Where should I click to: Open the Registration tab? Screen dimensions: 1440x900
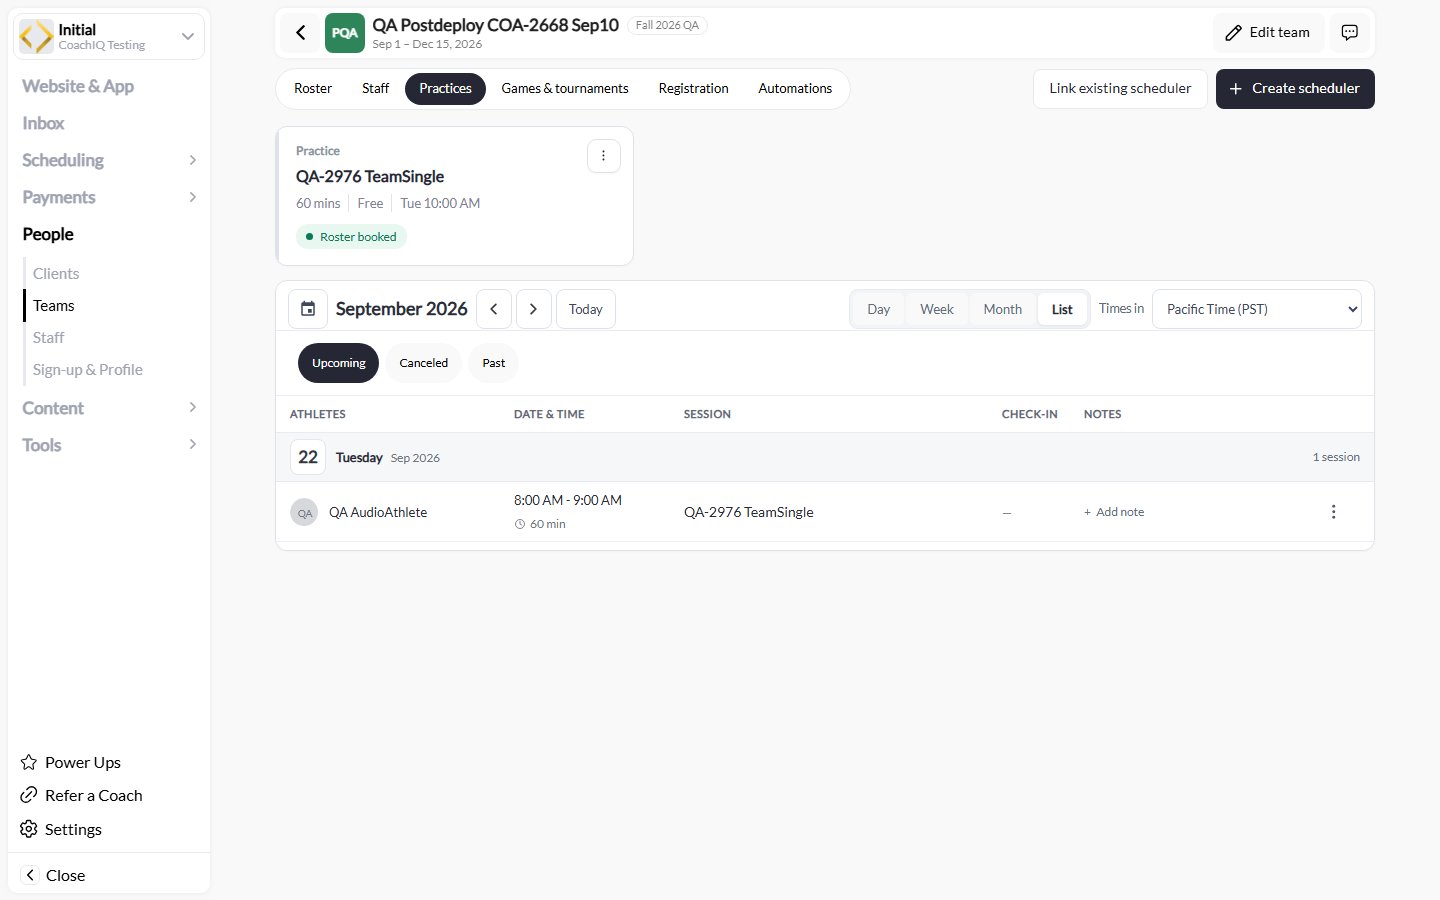694,89
